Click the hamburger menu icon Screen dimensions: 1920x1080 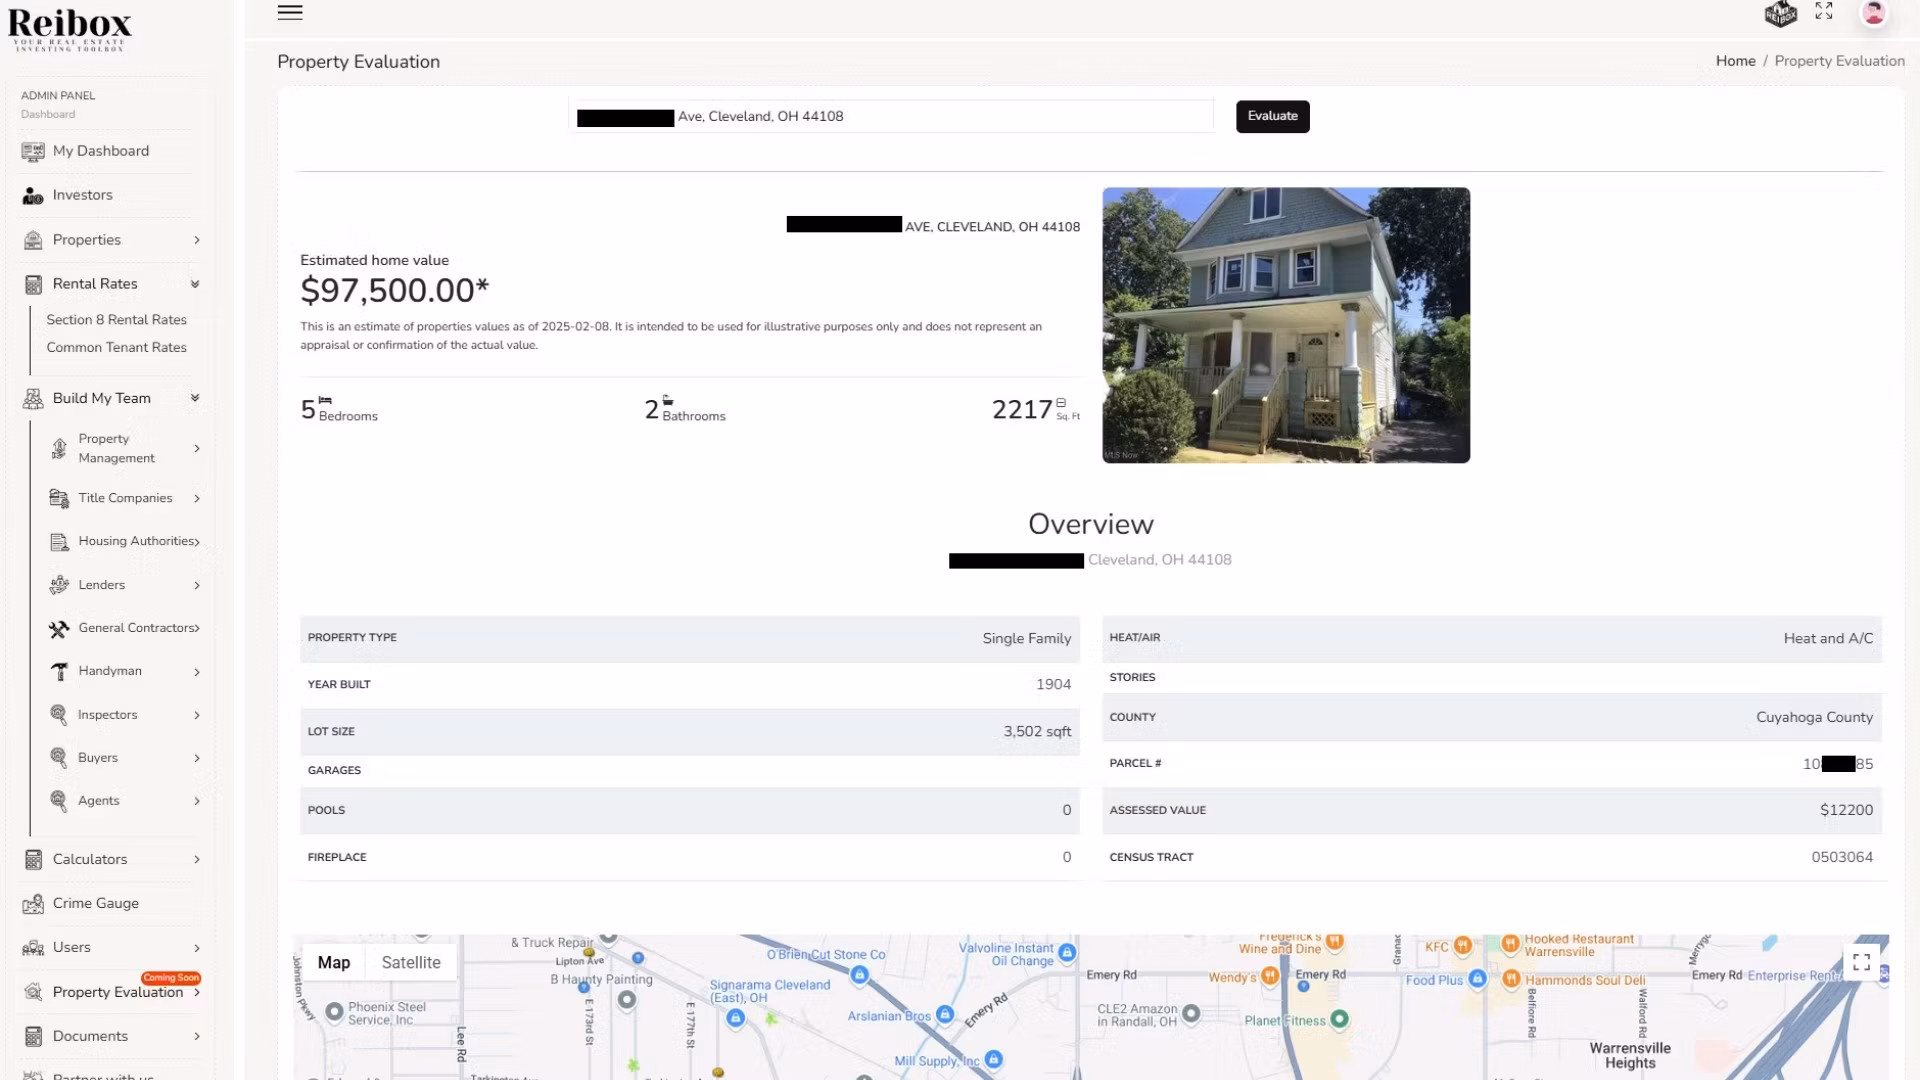point(290,12)
